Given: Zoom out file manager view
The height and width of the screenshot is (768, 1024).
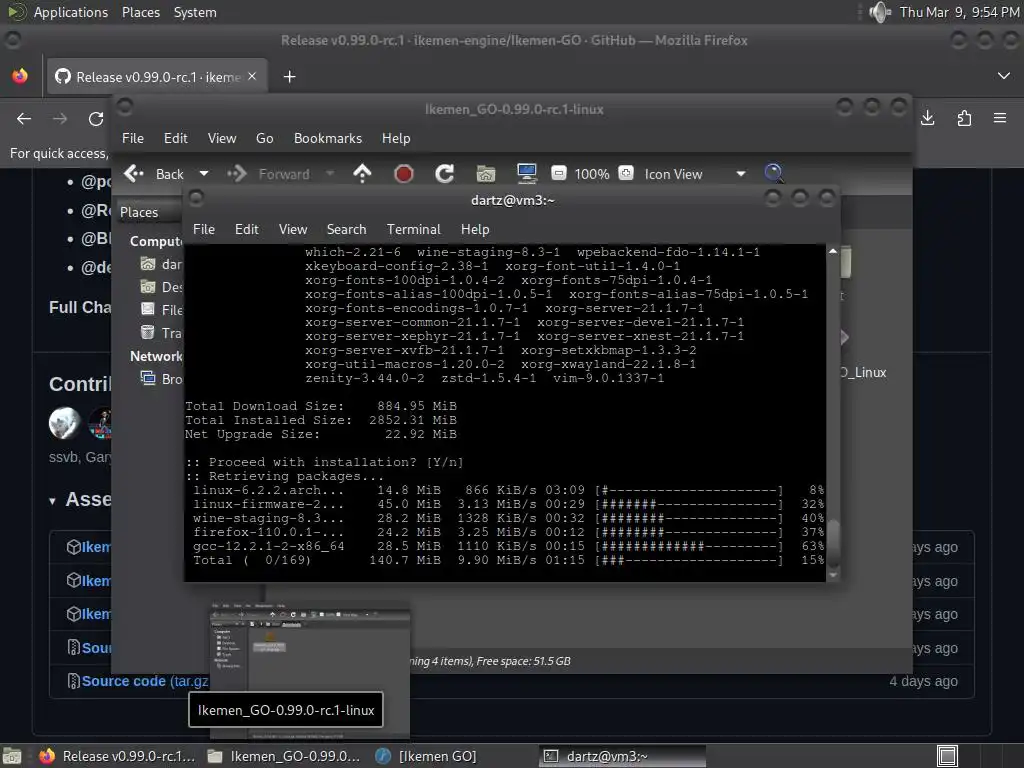Looking at the screenshot, I should tap(558, 173).
